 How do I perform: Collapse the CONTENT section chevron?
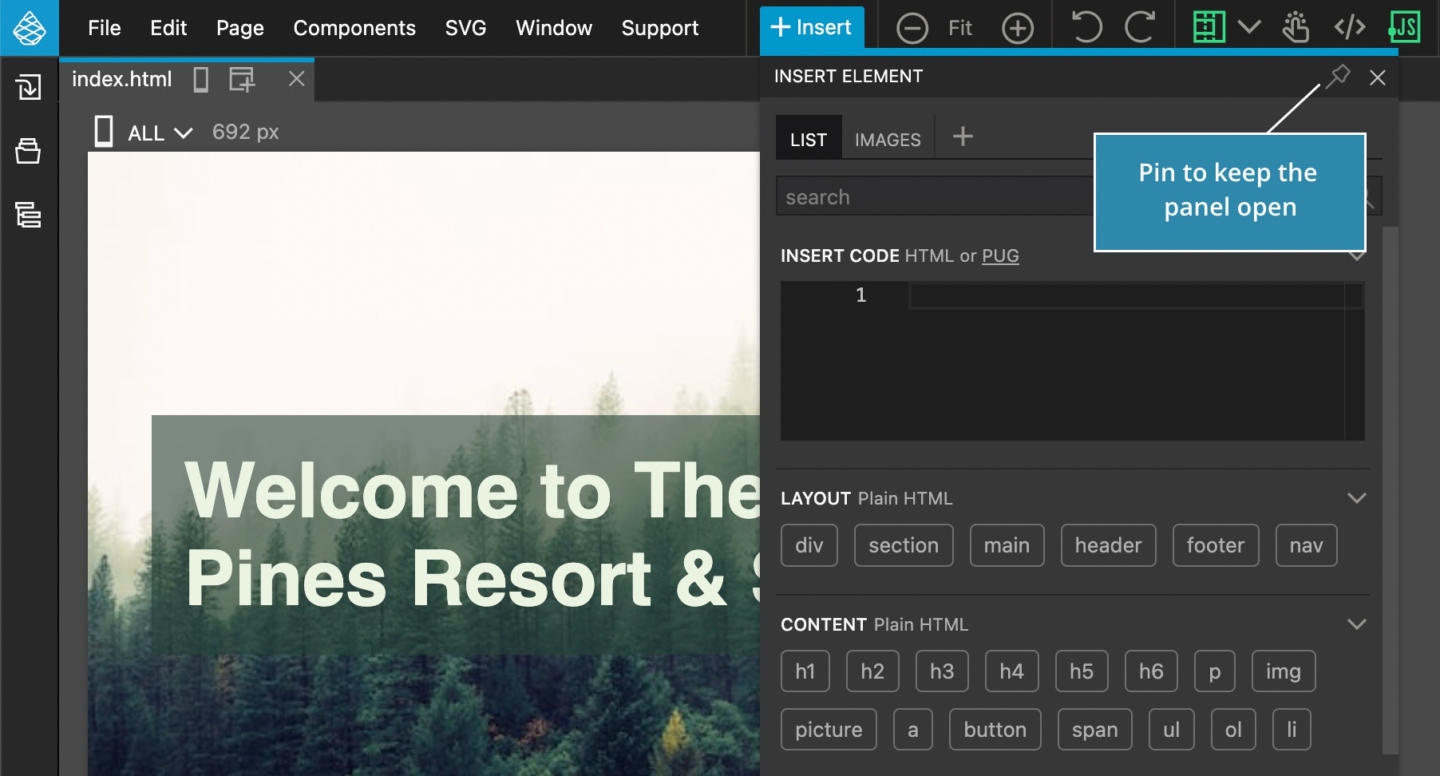click(1357, 623)
